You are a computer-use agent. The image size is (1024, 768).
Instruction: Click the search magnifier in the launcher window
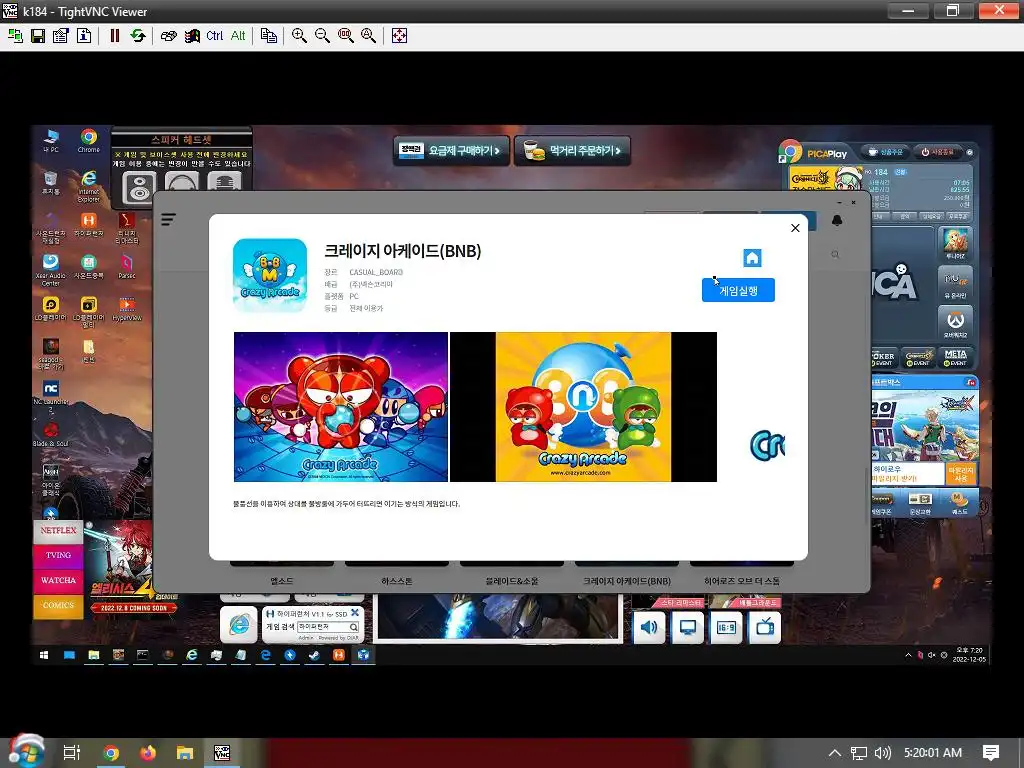click(x=835, y=255)
